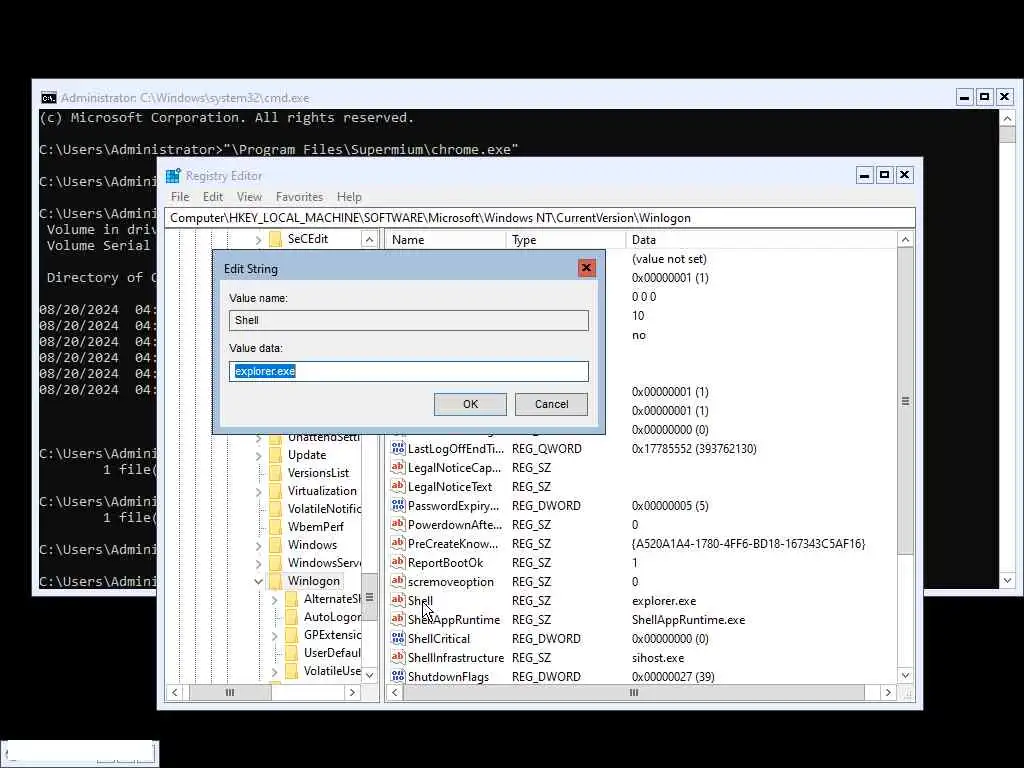1024x768 pixels.
Task: Click the AutoLogon folder icon under Winlogon
Action: tap(292, 616)
